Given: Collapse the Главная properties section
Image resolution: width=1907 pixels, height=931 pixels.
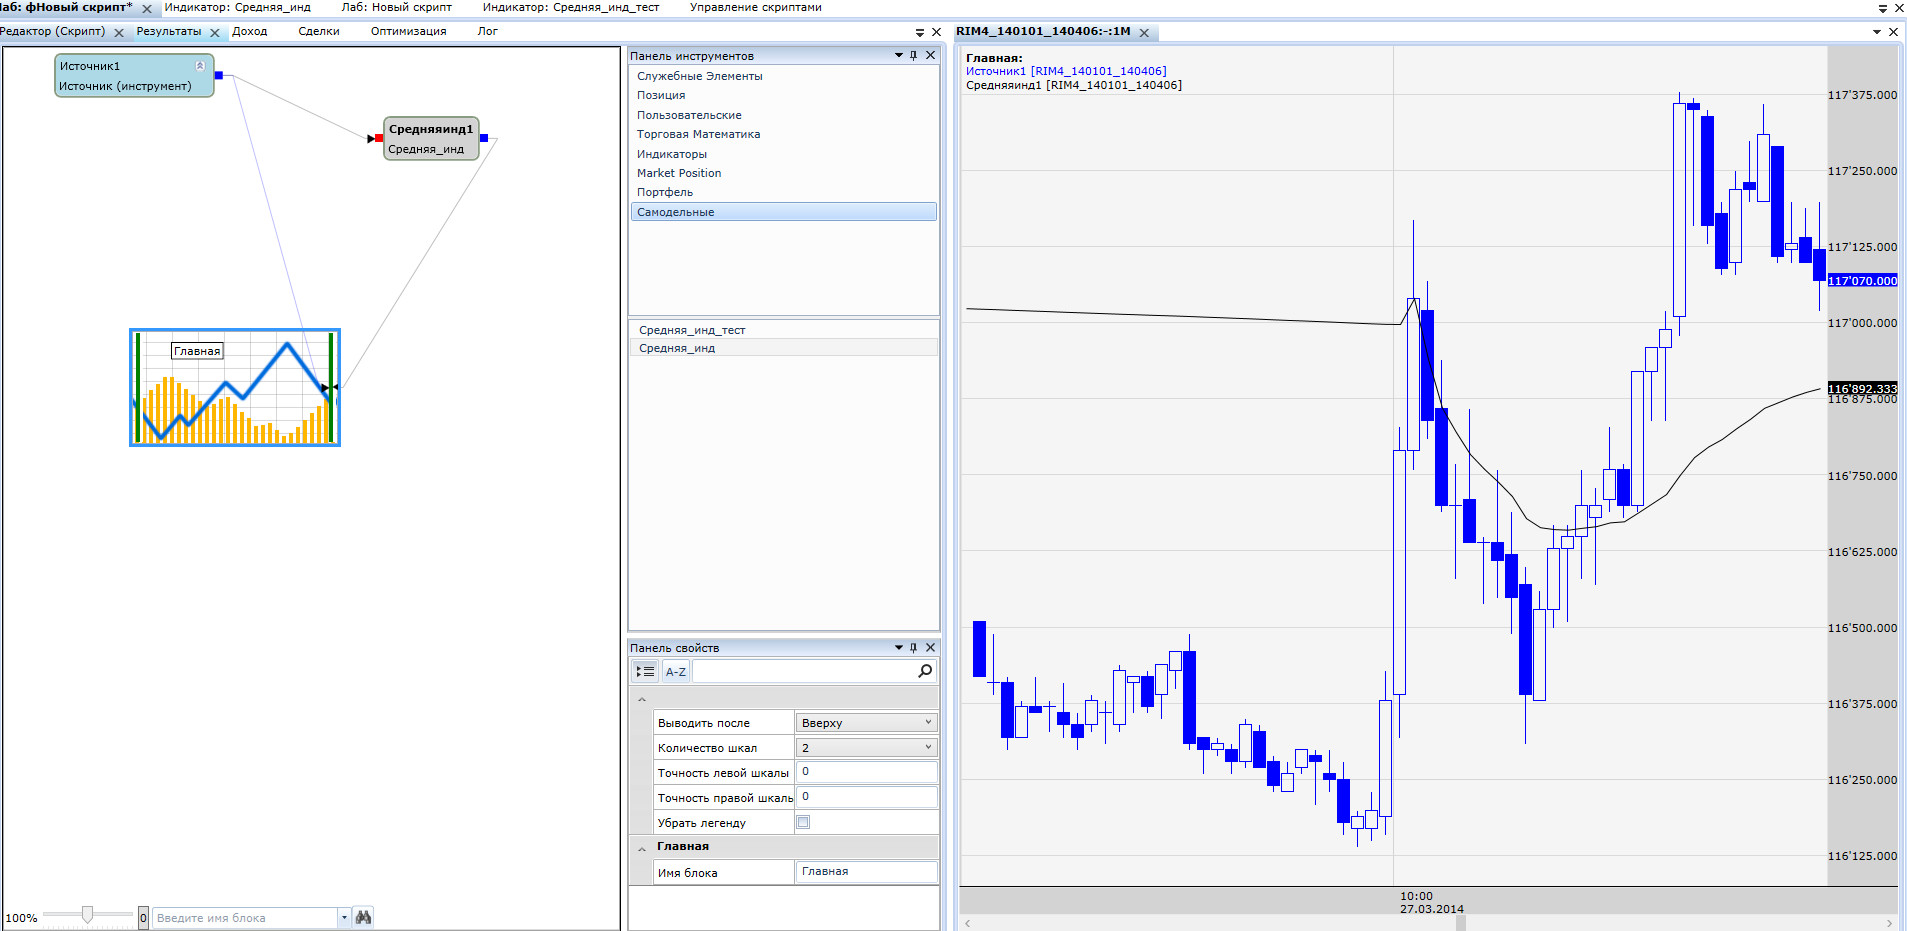Looking at the screenshot, I should pos(642,848).
